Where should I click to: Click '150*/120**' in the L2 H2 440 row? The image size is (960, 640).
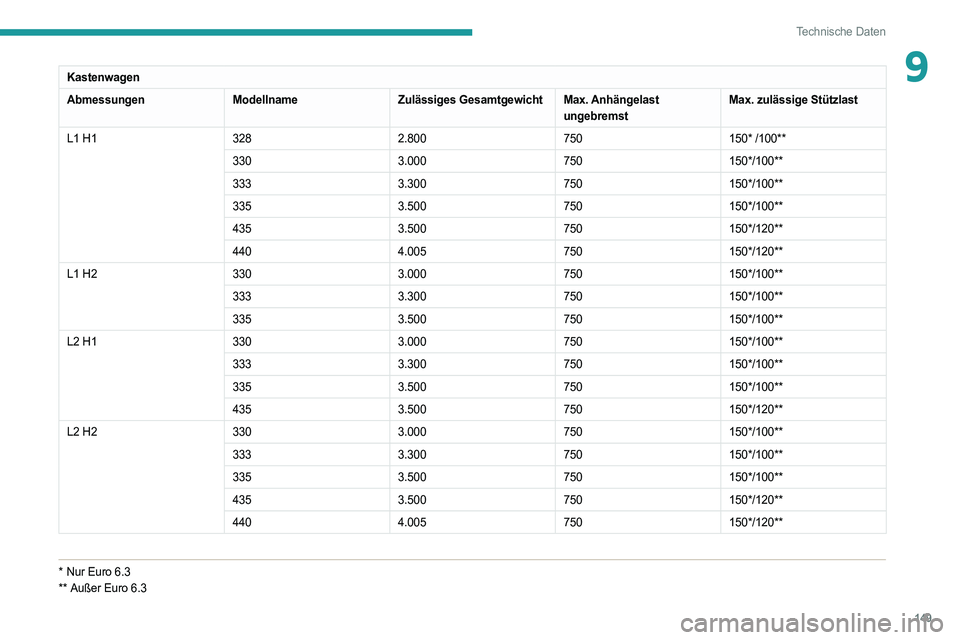pyautogui.click(x=756, y=522)
